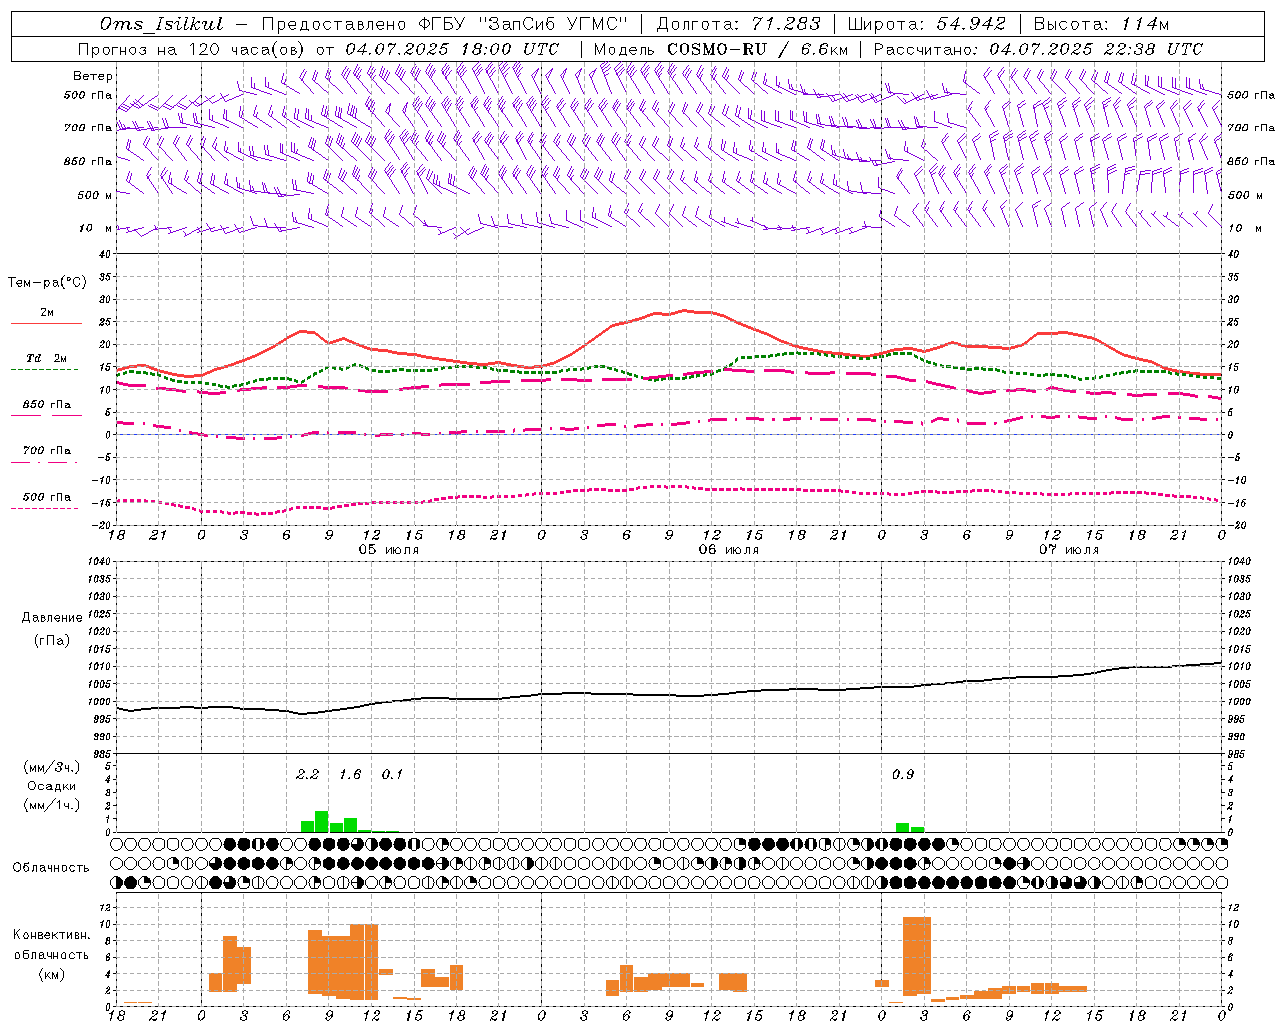Click the "Осадки" precipitation label
The image size is (1280, 1024).
tap(52, 786)
